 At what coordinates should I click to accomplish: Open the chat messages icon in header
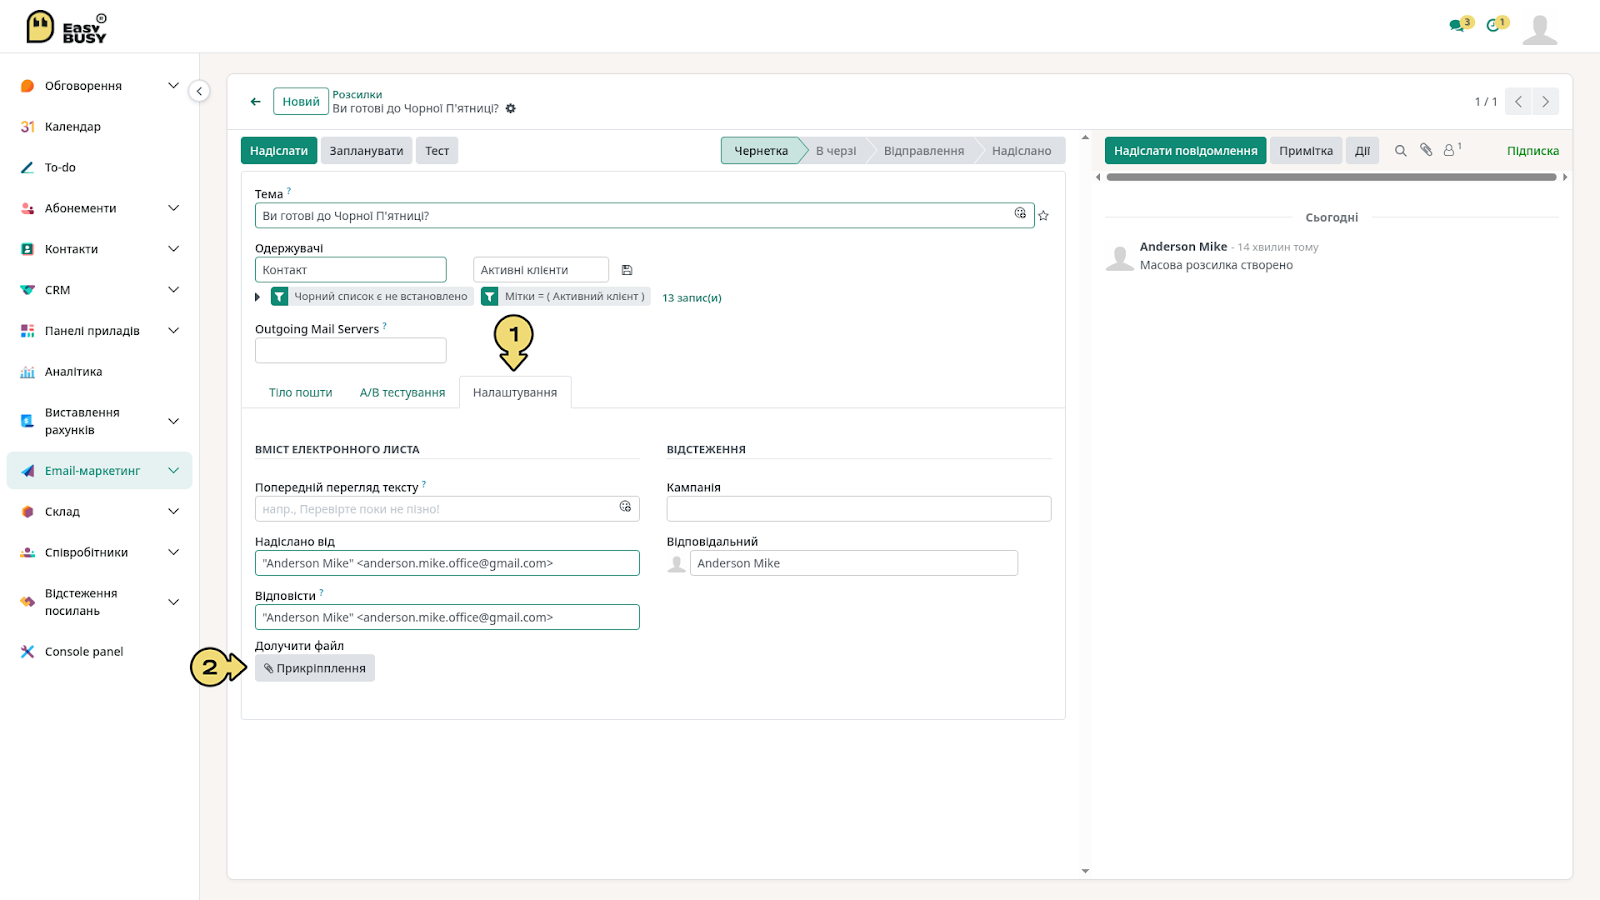[x=1460, y=24]
